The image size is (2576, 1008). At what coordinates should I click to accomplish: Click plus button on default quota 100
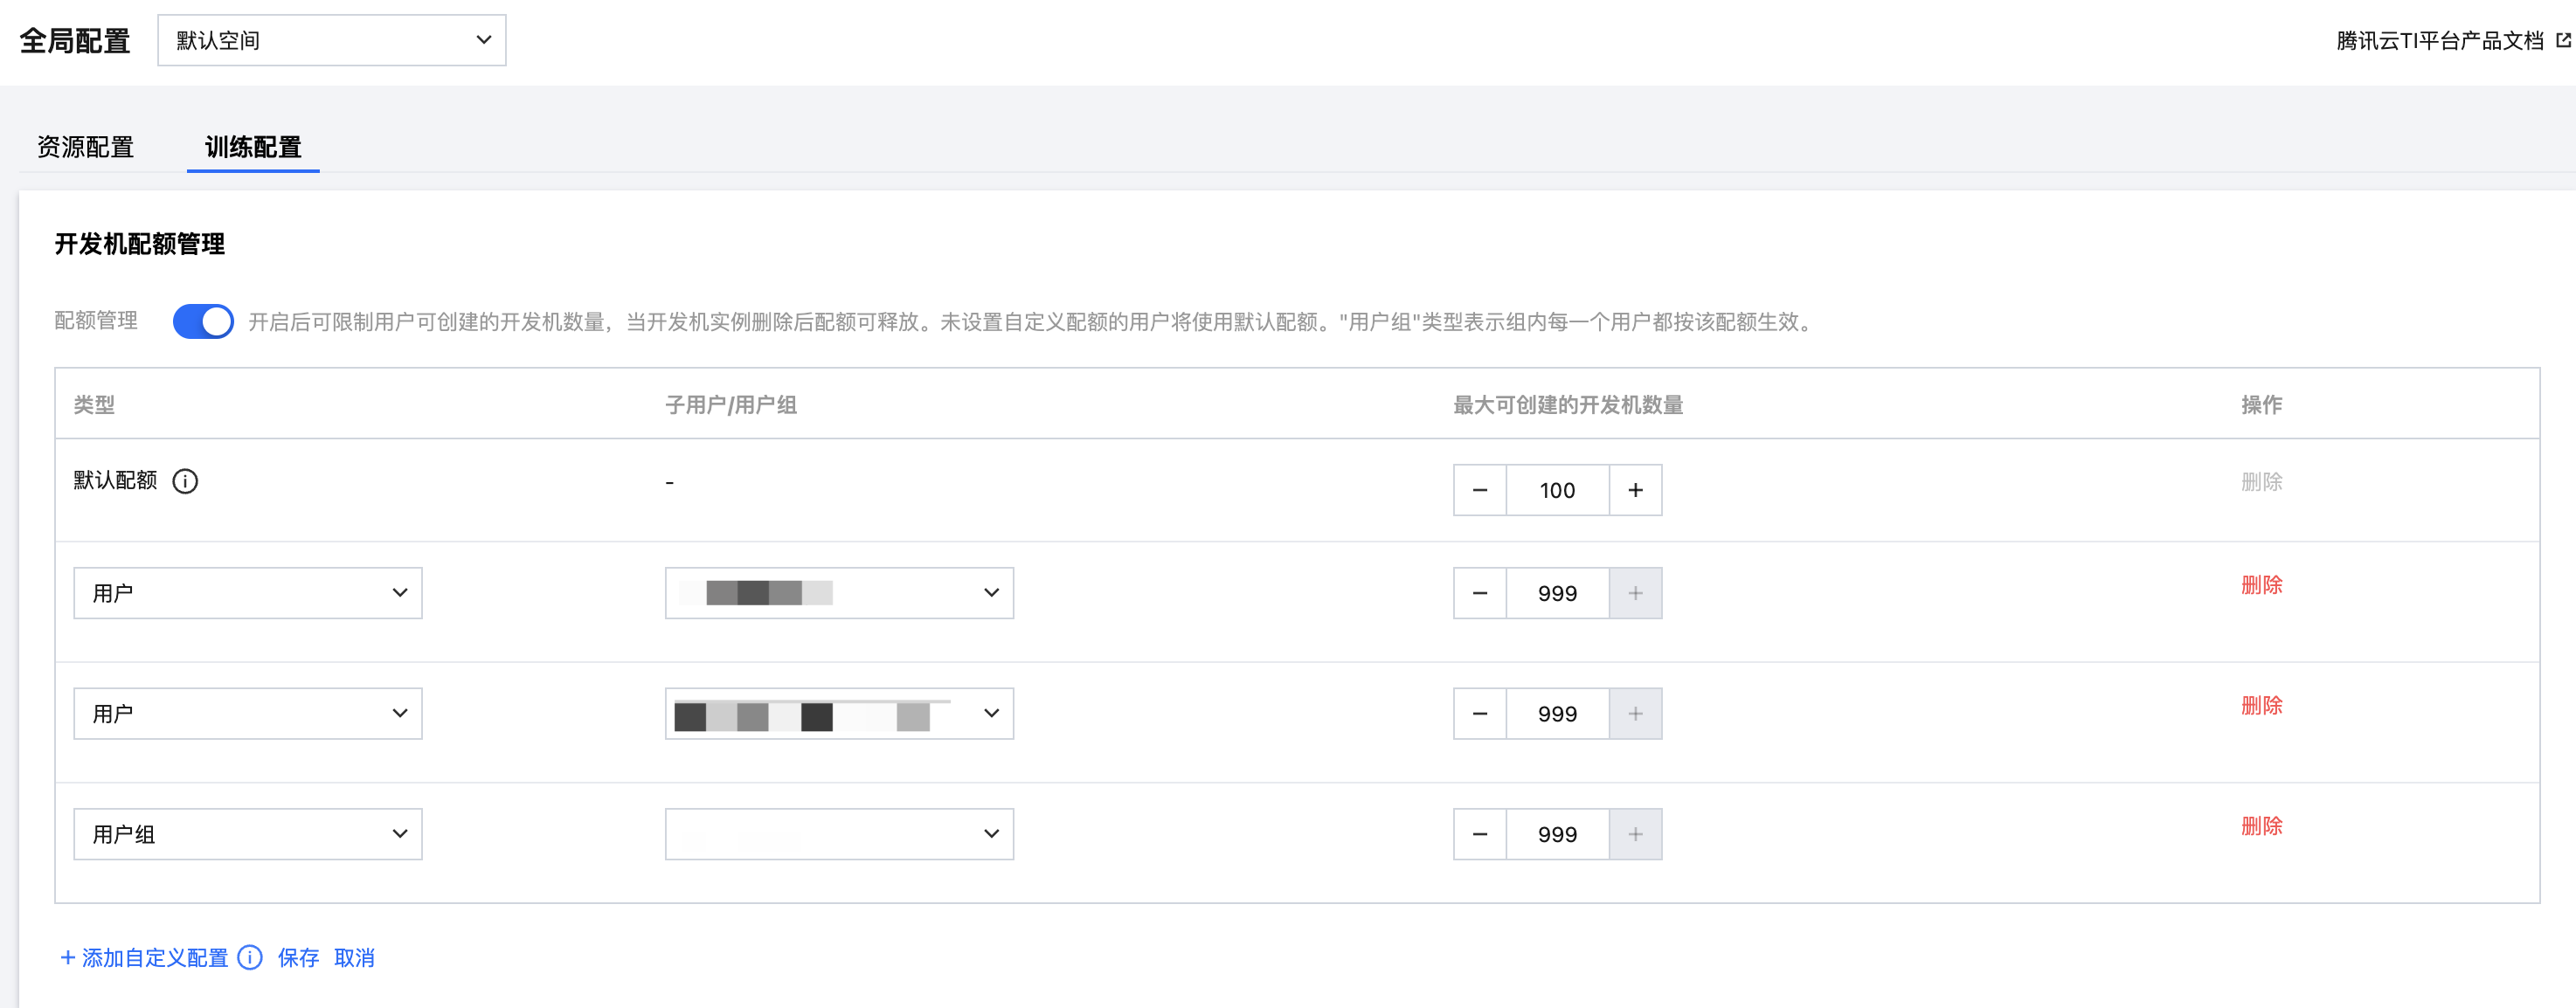tap(1635, 490)
